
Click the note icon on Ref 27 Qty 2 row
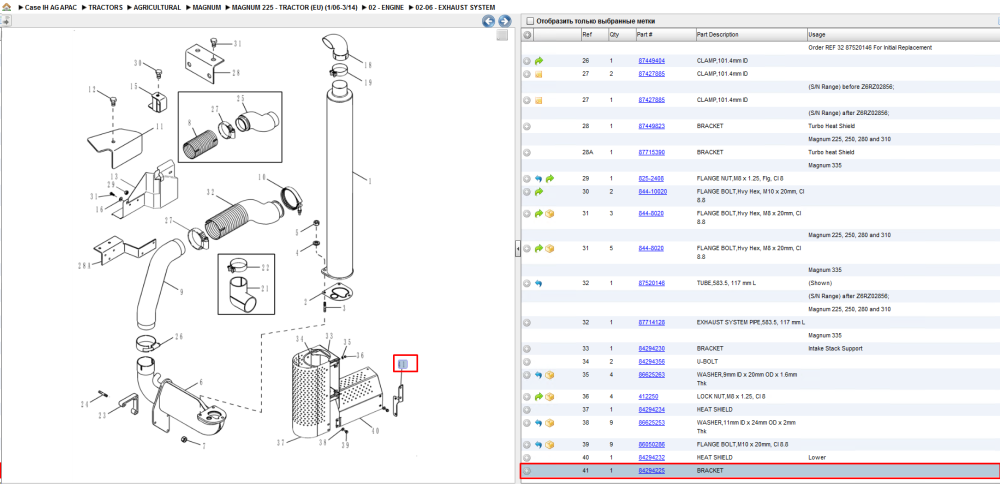[x=539, y=74]
